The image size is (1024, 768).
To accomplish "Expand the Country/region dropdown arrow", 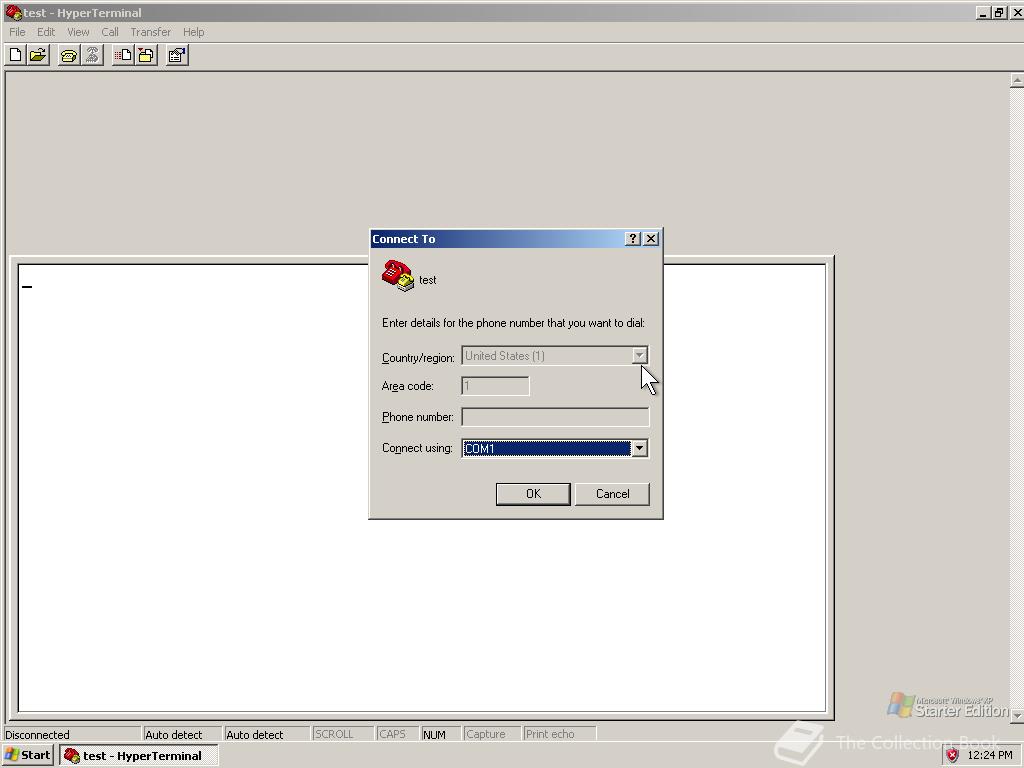I will click(639, 356).
